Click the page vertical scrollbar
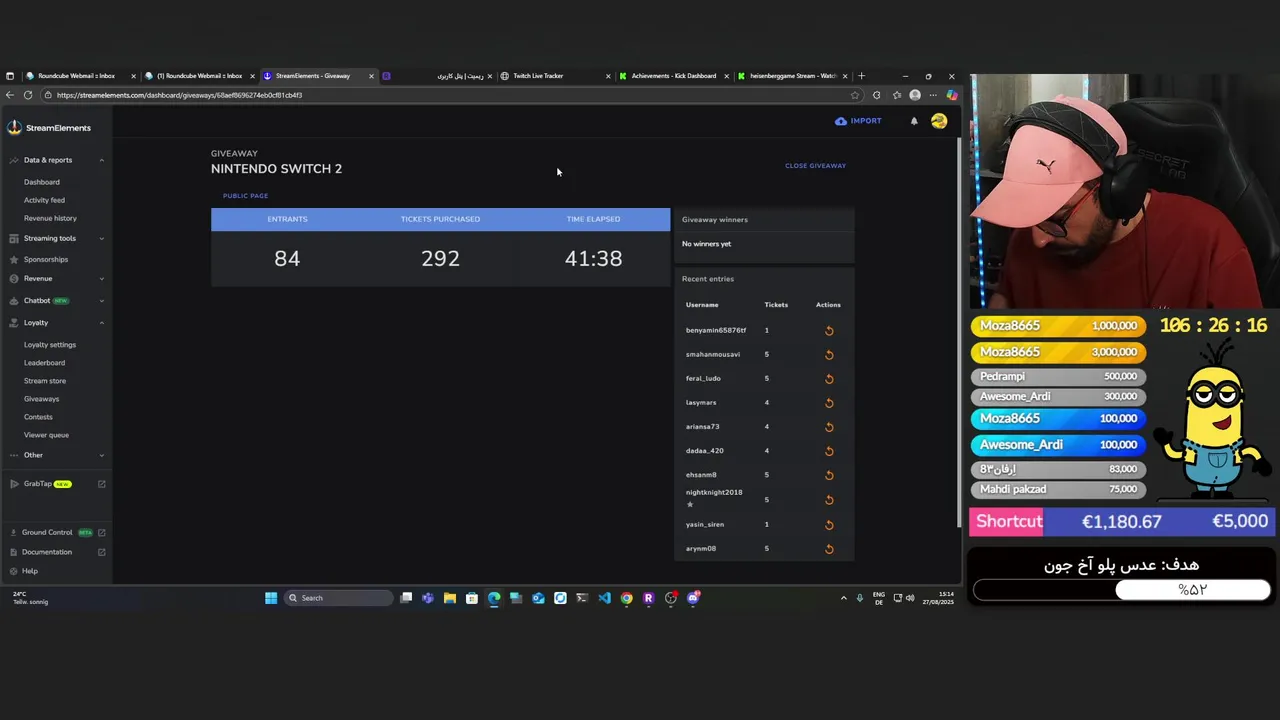1280x720 pixels. pos(958,330)
